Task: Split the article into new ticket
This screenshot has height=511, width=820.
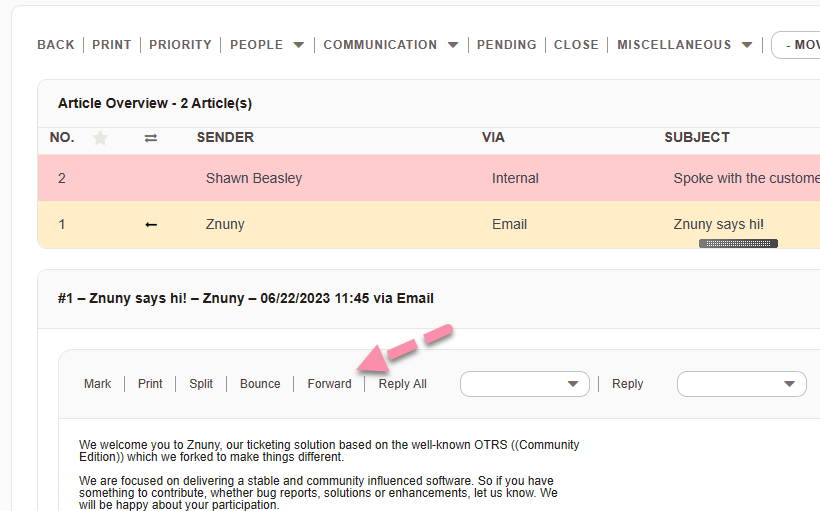Action: tap(201, 384)
